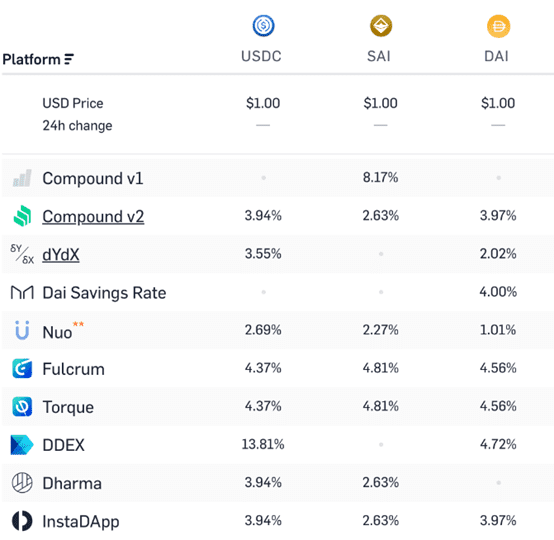Click the DAI coin icon
Image resolution: width=554 pixels, height=540 pixels.
499,26
